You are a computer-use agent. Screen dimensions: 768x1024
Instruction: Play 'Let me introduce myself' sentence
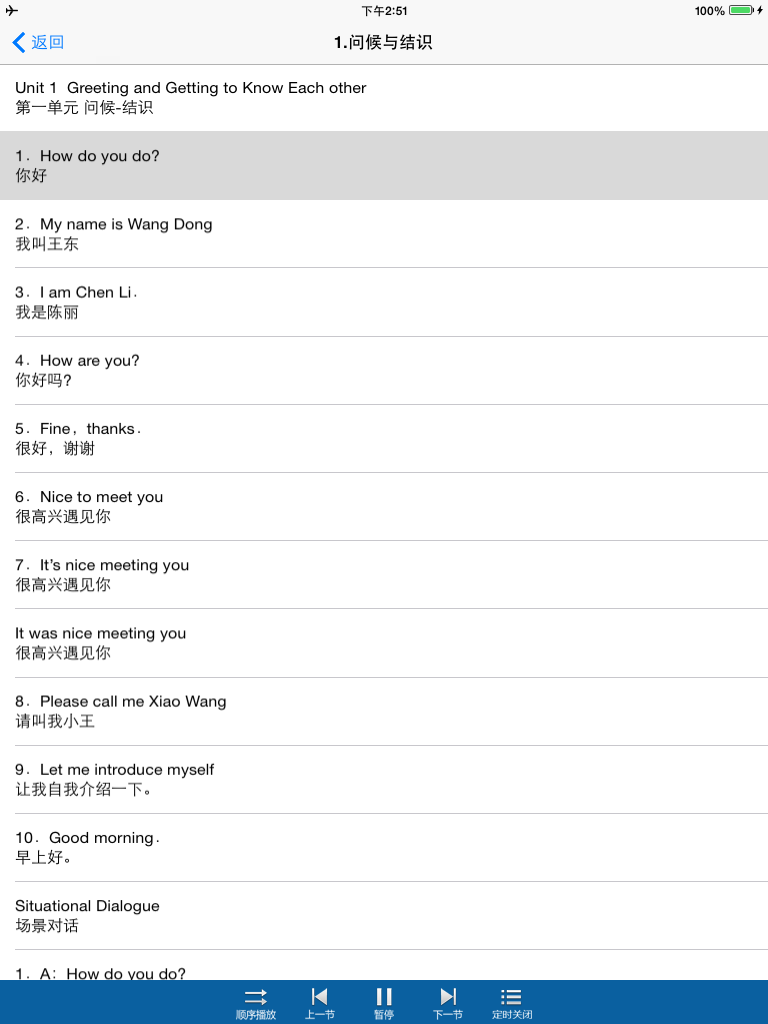coord(384,779)
